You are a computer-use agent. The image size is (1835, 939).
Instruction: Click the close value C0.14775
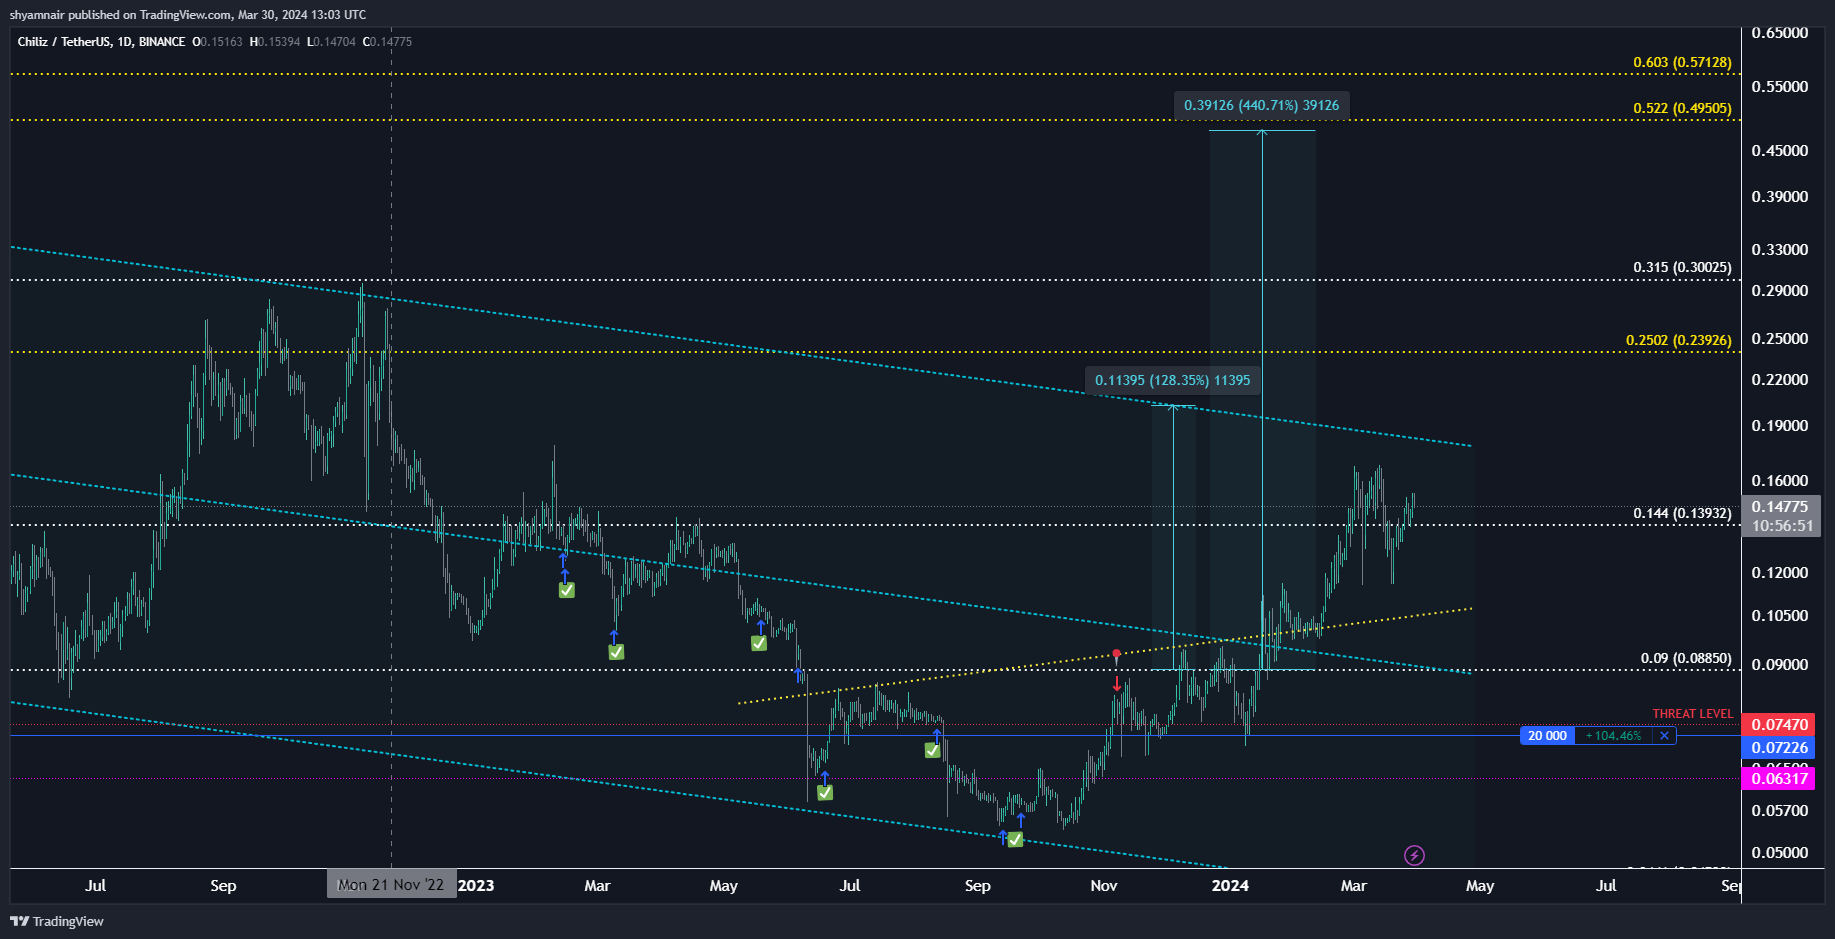tap(387, 42)
